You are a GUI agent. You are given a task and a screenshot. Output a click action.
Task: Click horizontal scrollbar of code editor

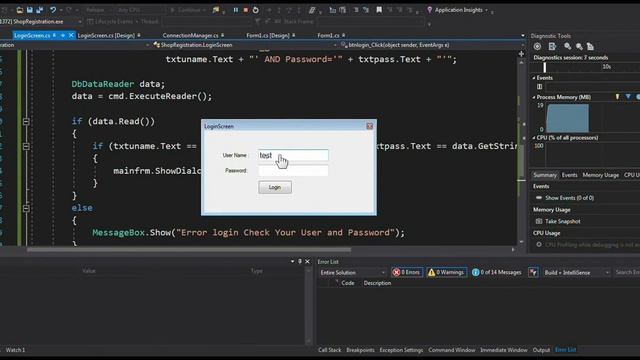189,249
